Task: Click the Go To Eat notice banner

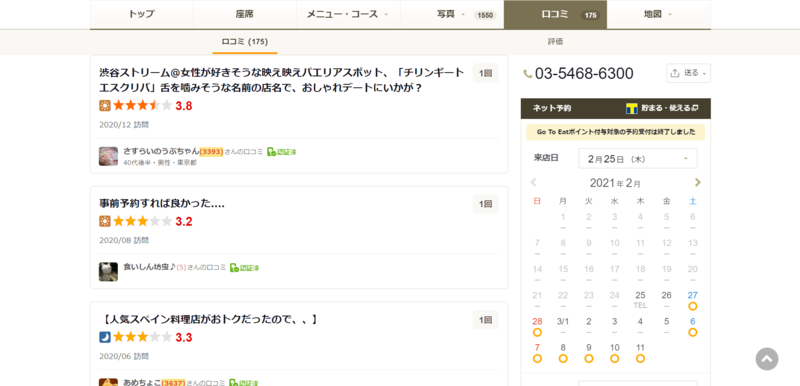Action: pyautogui.click(x=615, y=132)
